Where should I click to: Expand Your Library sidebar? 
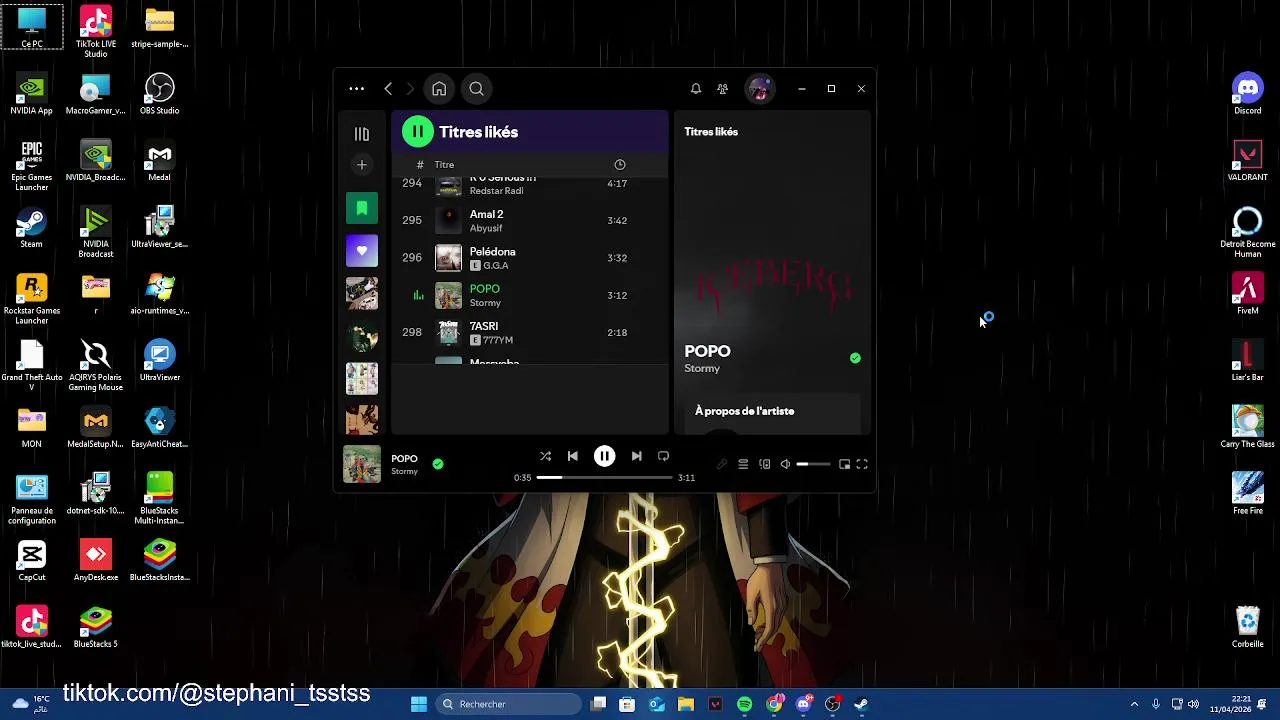pos(362,134)
